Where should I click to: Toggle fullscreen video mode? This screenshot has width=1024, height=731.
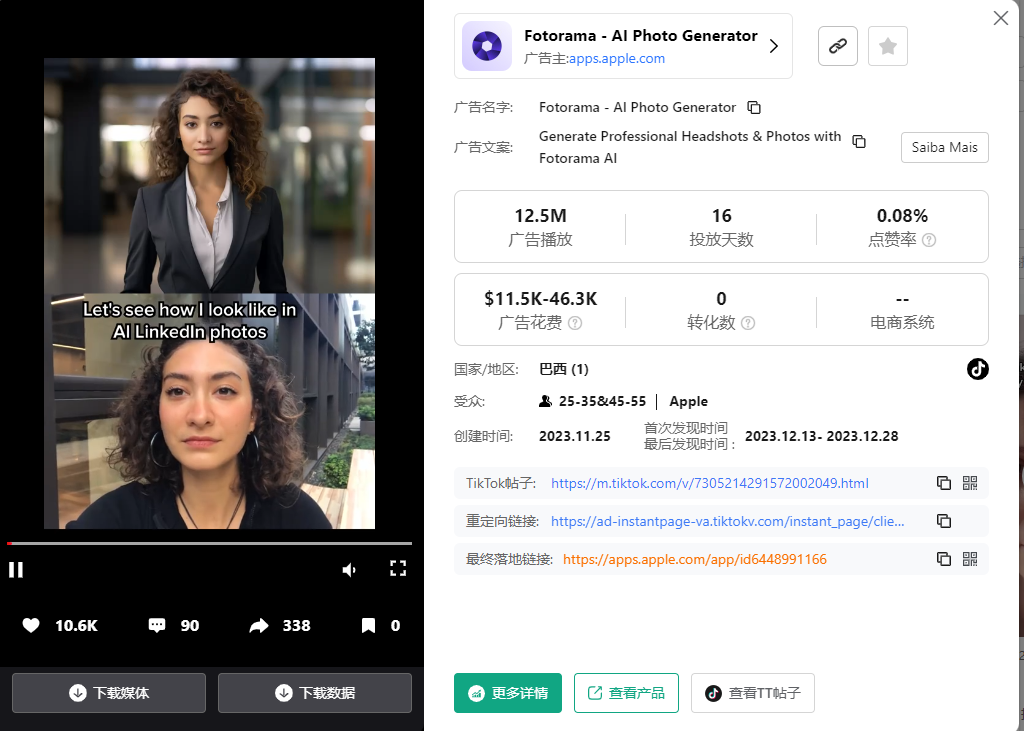tap(398, 569)
